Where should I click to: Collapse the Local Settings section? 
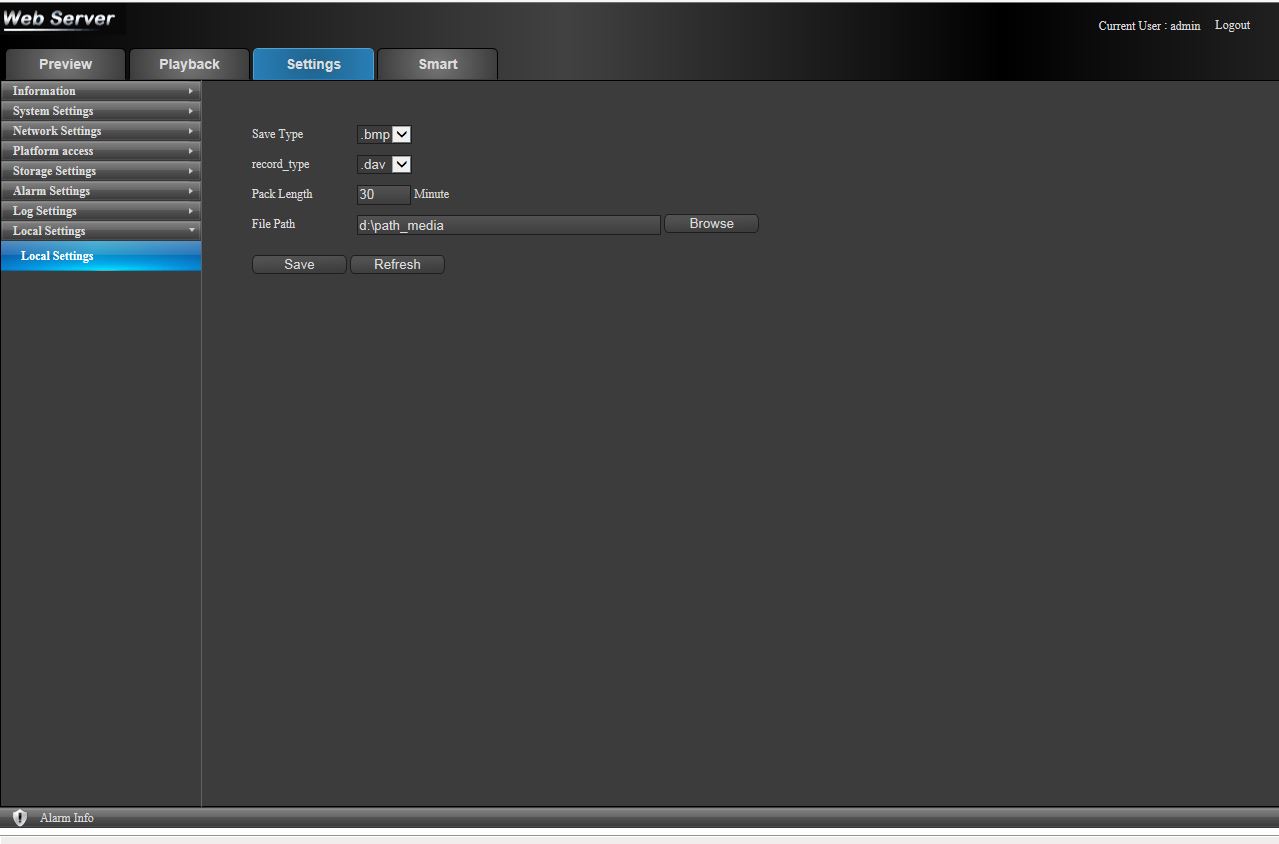click(100, 231)
